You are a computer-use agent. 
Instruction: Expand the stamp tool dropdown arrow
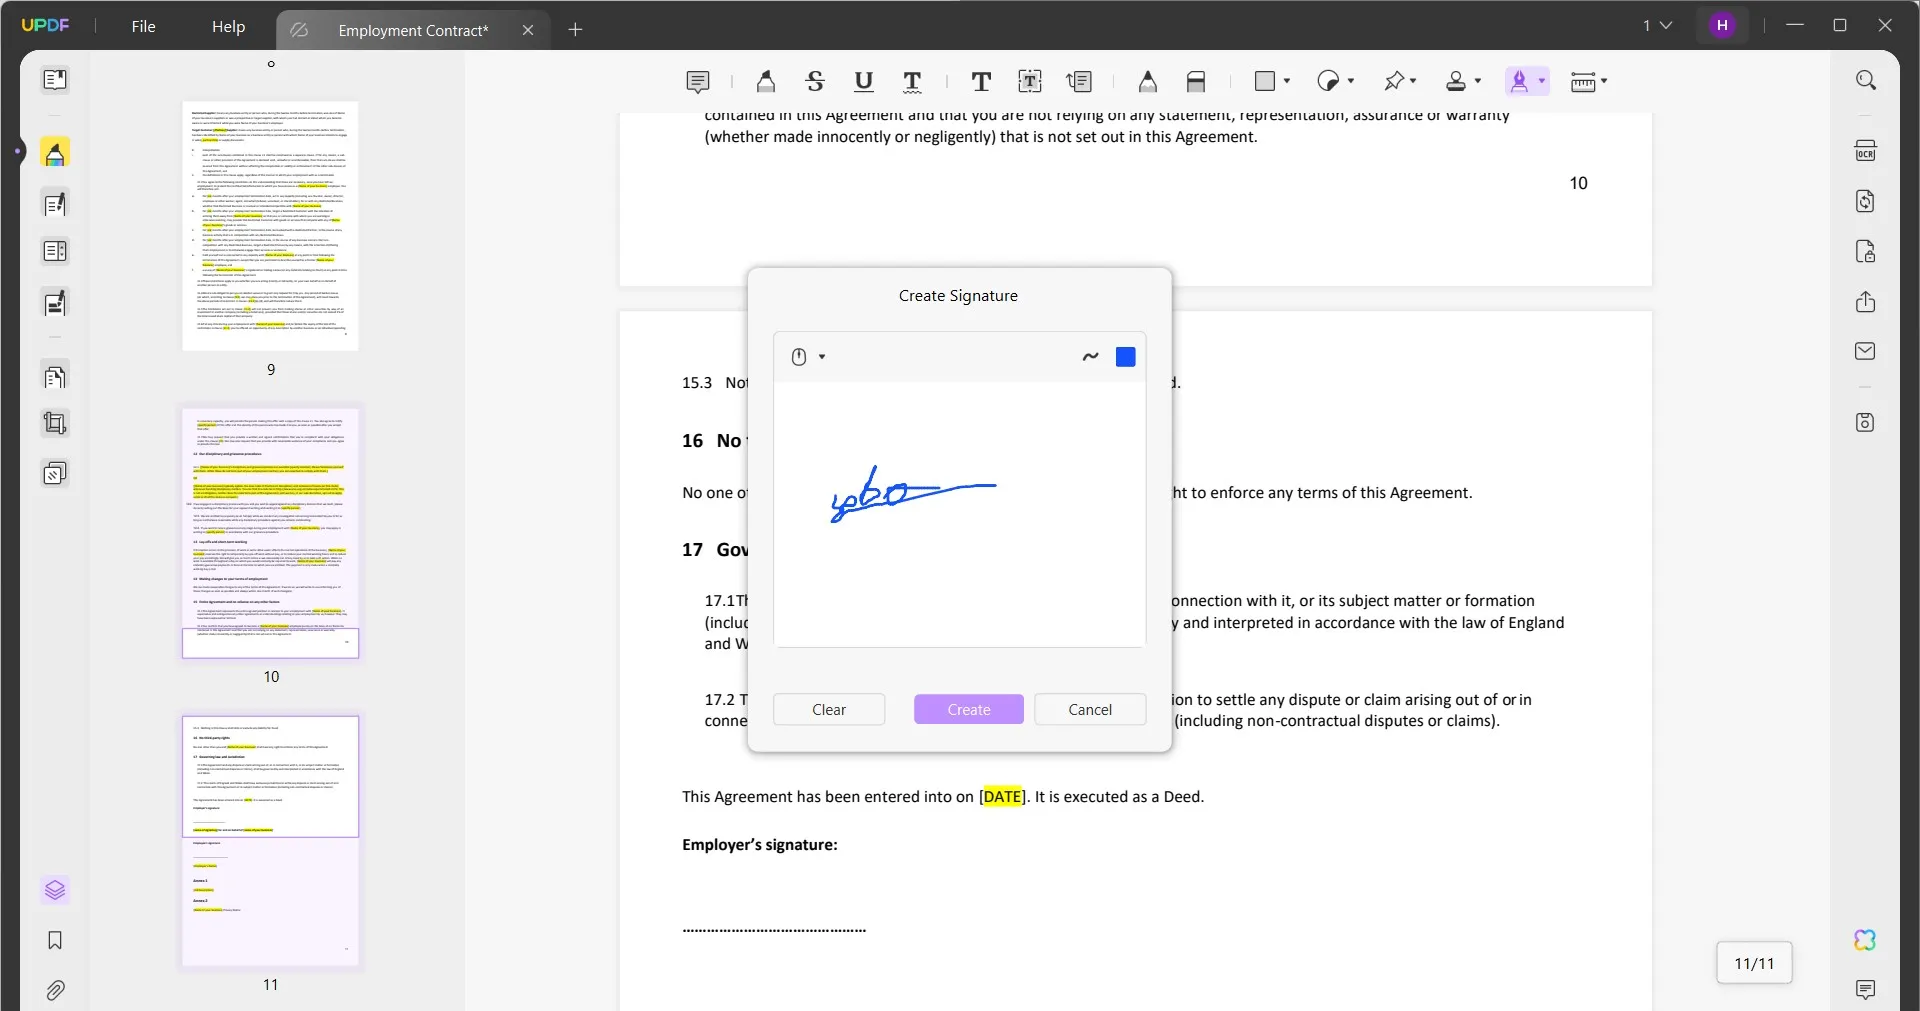point(1478,81)
